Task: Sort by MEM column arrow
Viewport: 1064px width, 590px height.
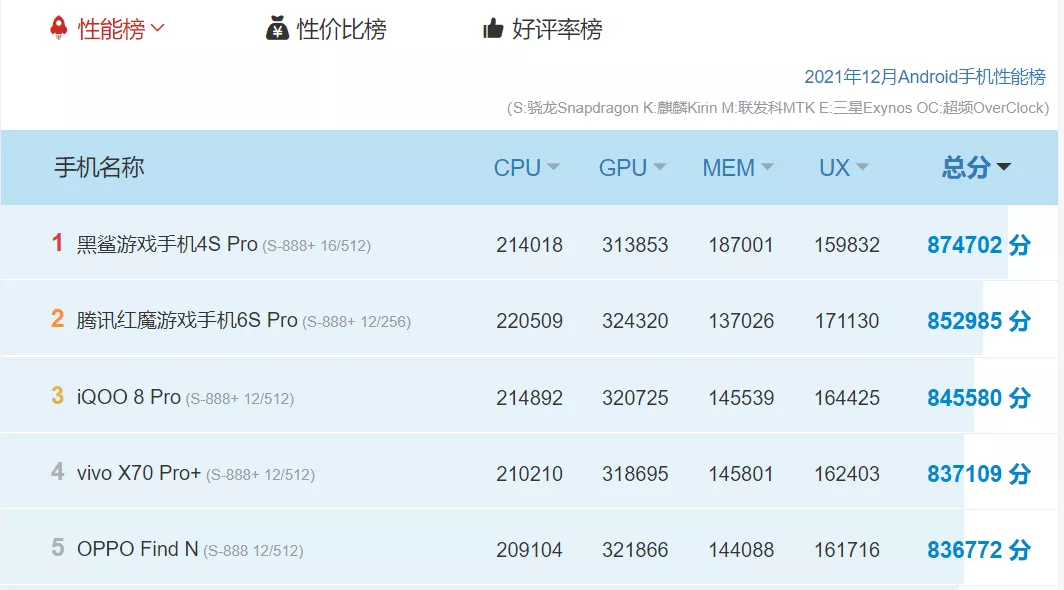Action: [x=767, y=167]
